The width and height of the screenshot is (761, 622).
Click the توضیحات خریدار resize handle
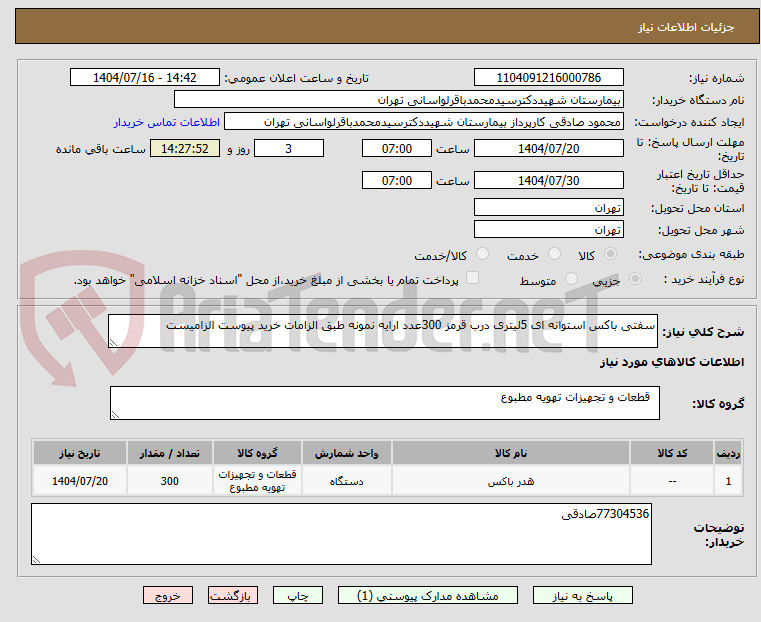pyautogui.click(x=36, y=559)
